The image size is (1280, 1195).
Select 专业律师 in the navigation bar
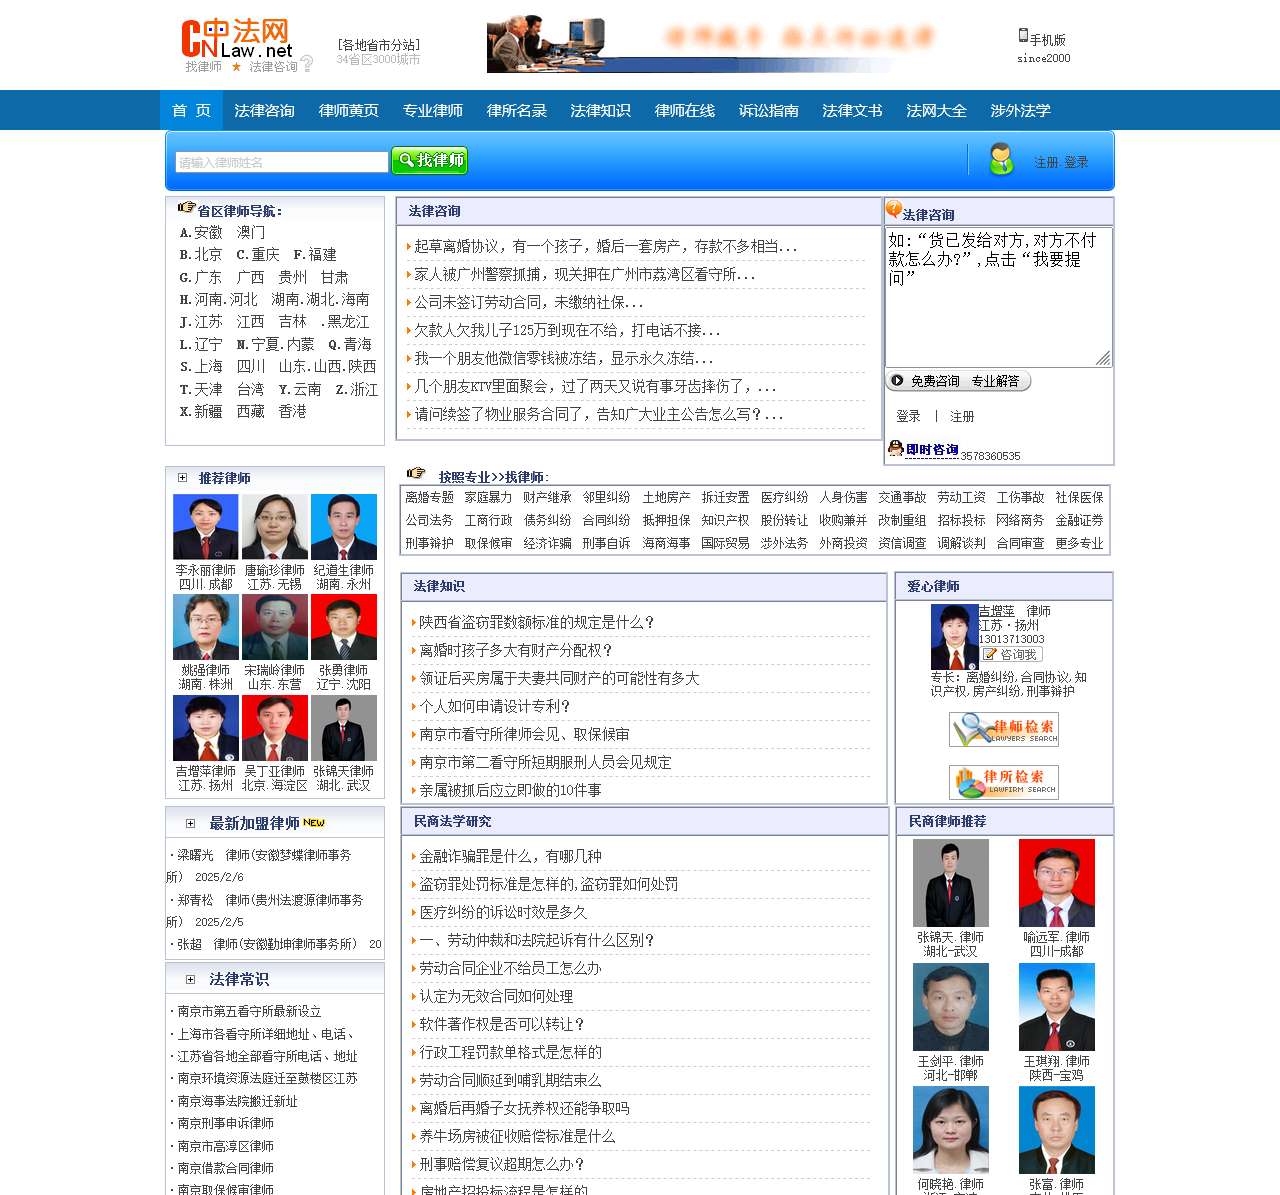click(x=432, y=110)
